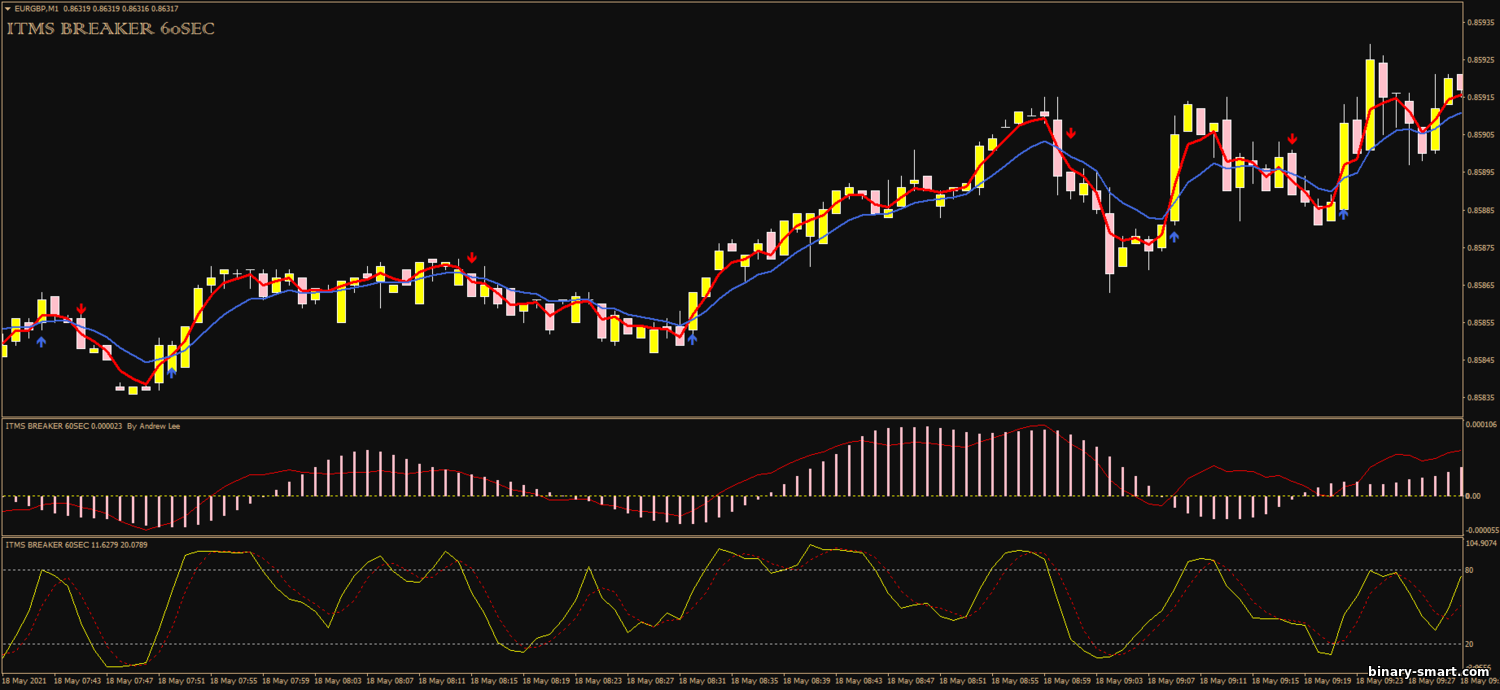Click the '18 May 09:11' time label
This screenshot has height=690, width=1500.
coord(1224,680)
